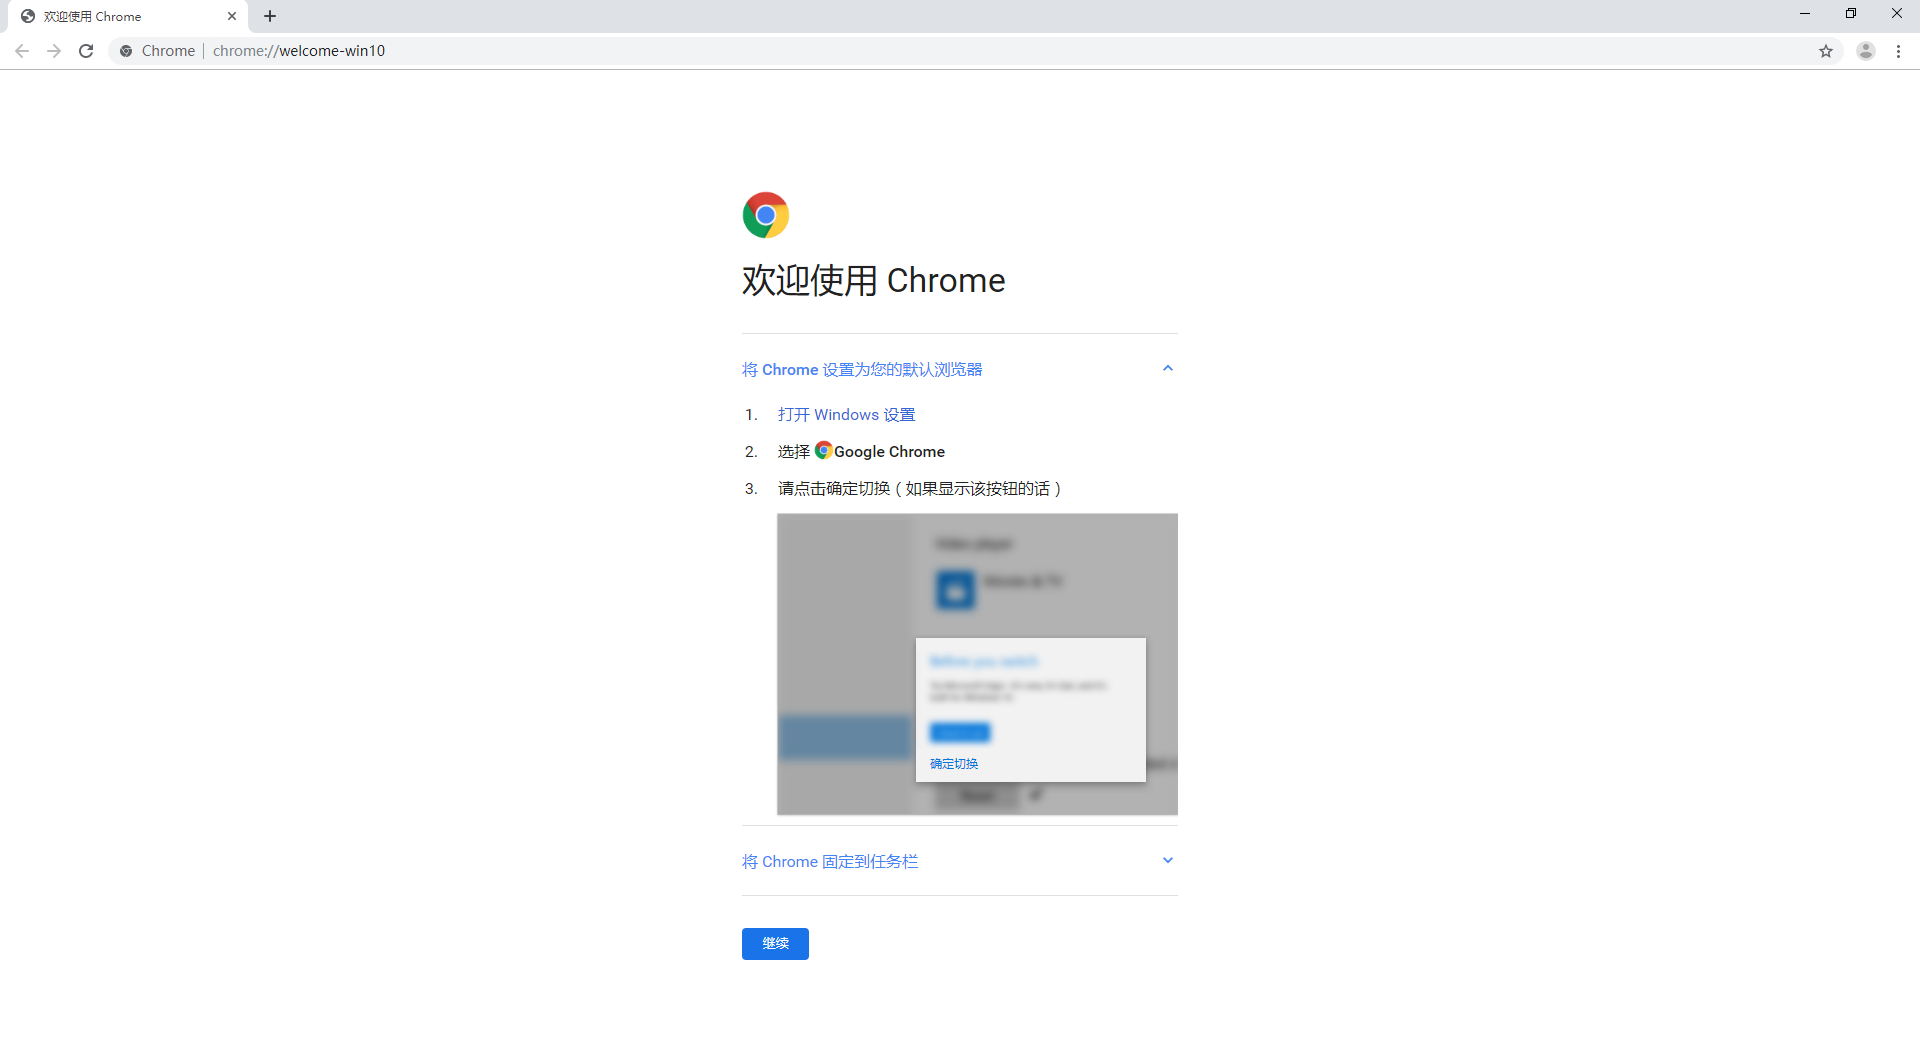Click the forward navigation arrow
Screen dimensions: 1920x1039
(x=54, y=51)
